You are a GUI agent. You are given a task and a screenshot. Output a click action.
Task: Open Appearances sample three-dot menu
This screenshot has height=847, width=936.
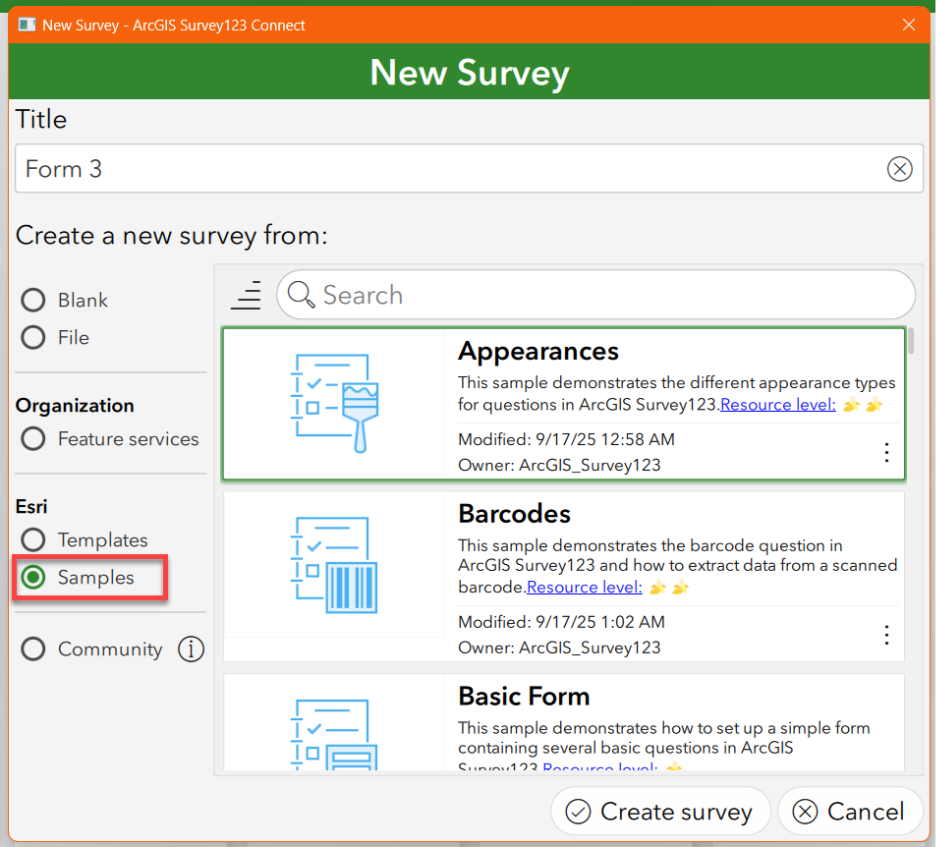click(x=886, y=452)
